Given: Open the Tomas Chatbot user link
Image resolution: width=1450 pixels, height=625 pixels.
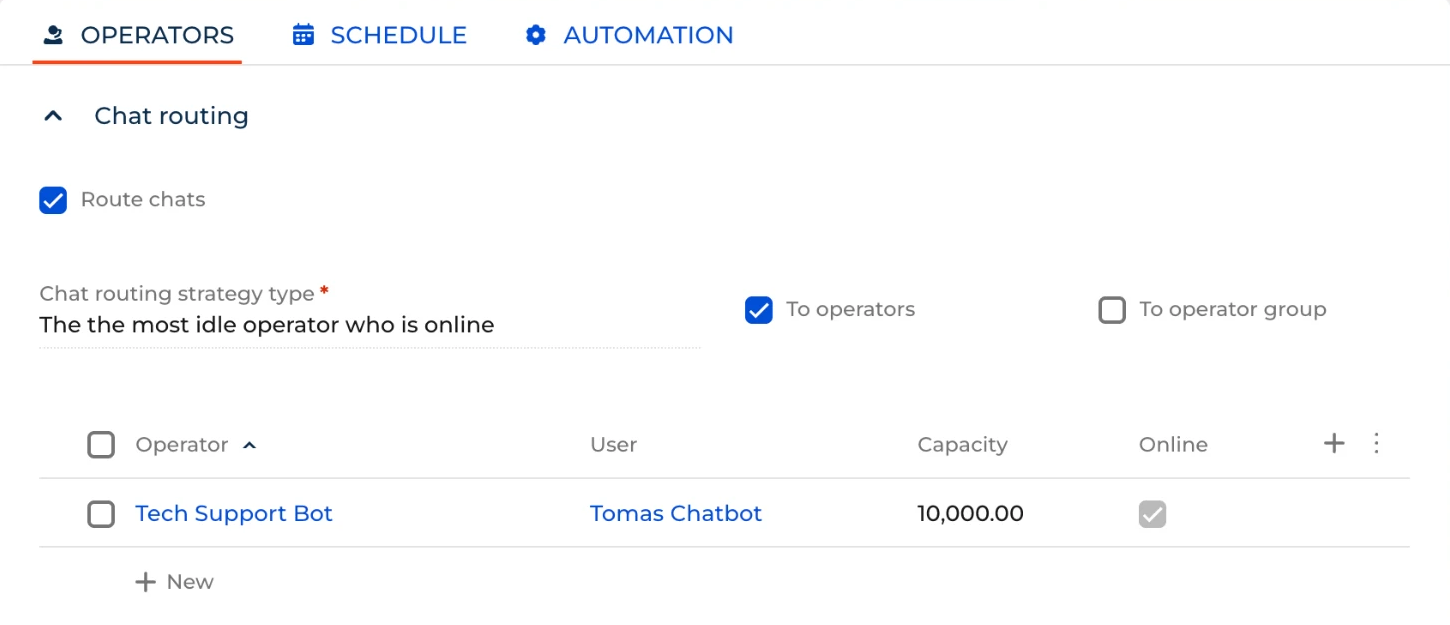Looking at the screenshot, I should click(676, 514).
